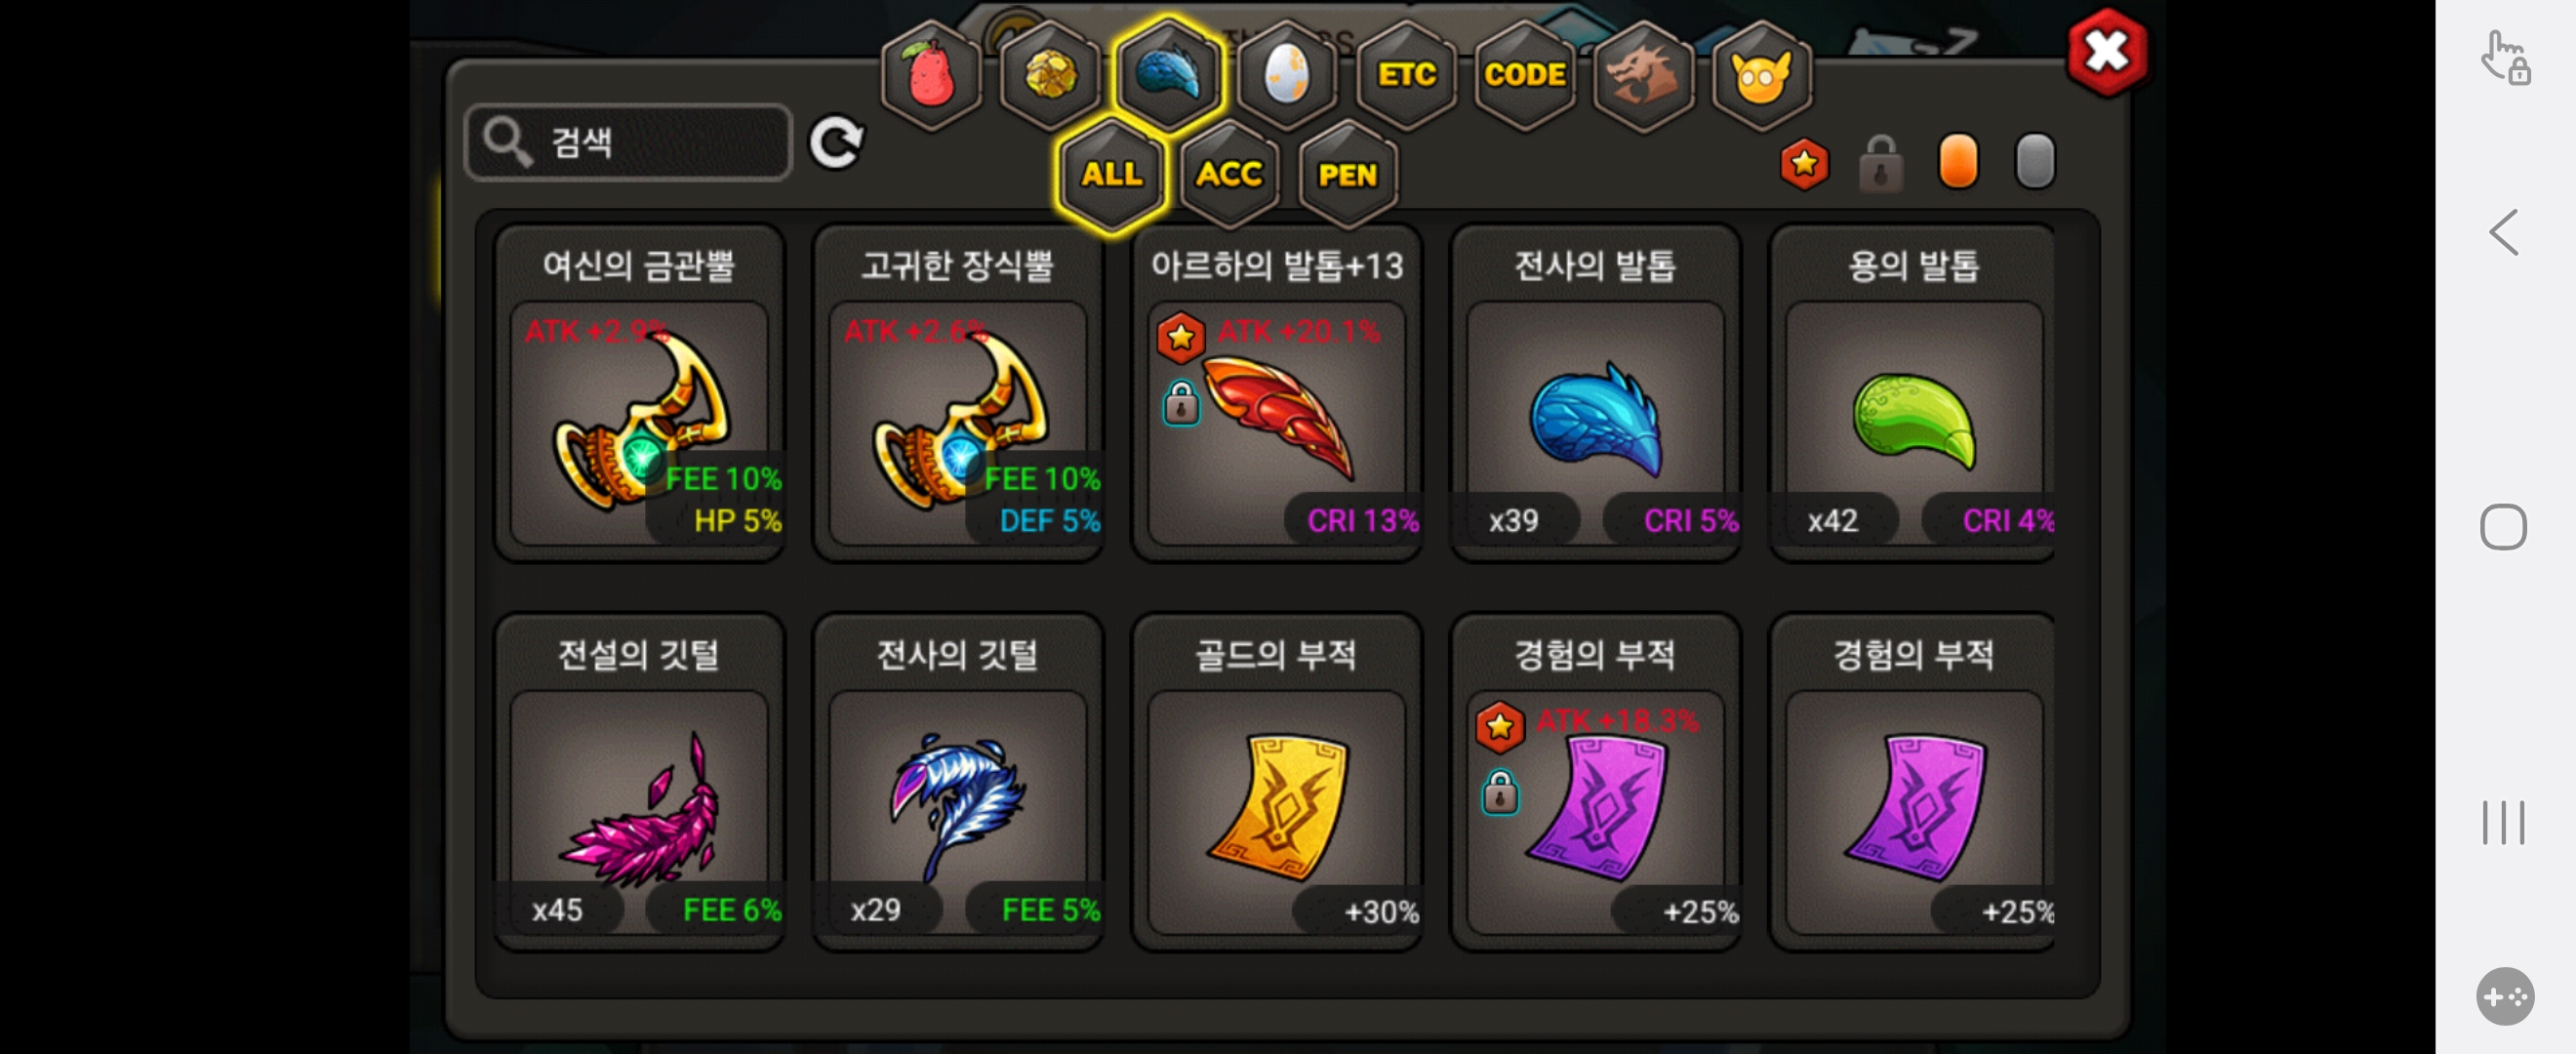Switch to the ACC sub-tab
This screenshot has width=2576, height=1054.
click(x=1229, y=174)
